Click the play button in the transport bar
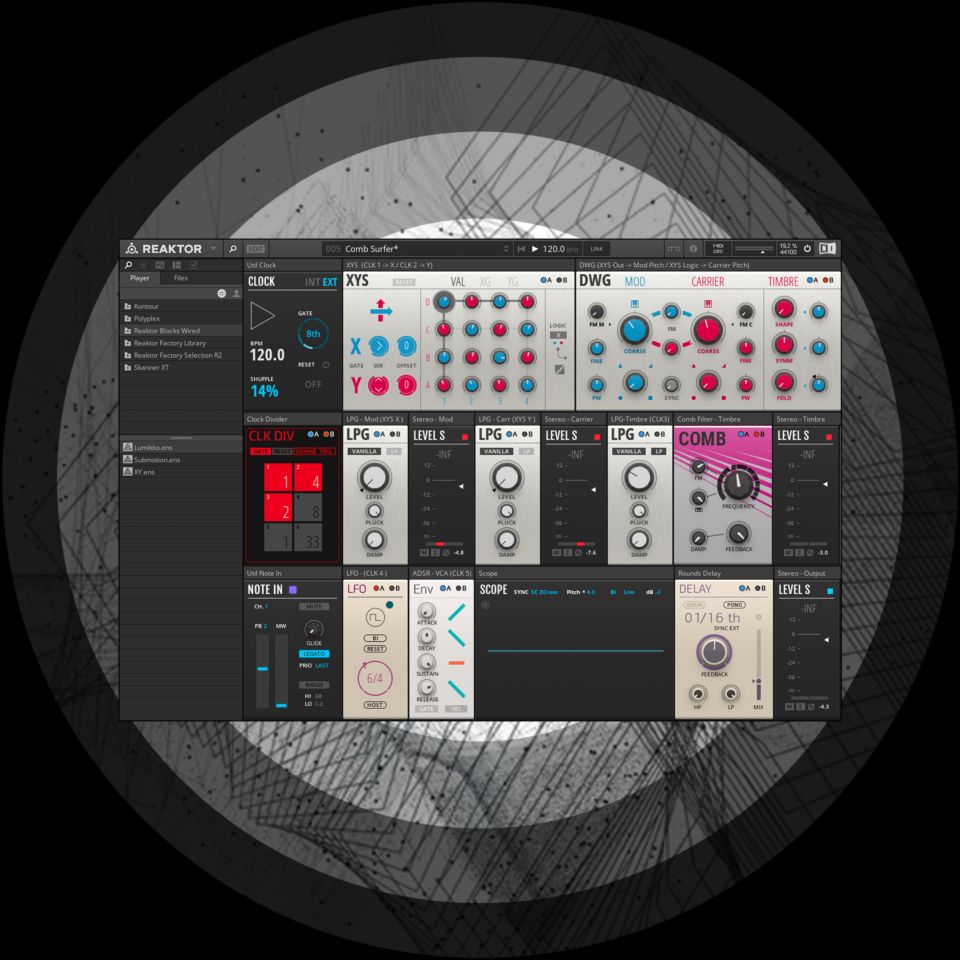960x960 pixels. 535,248
